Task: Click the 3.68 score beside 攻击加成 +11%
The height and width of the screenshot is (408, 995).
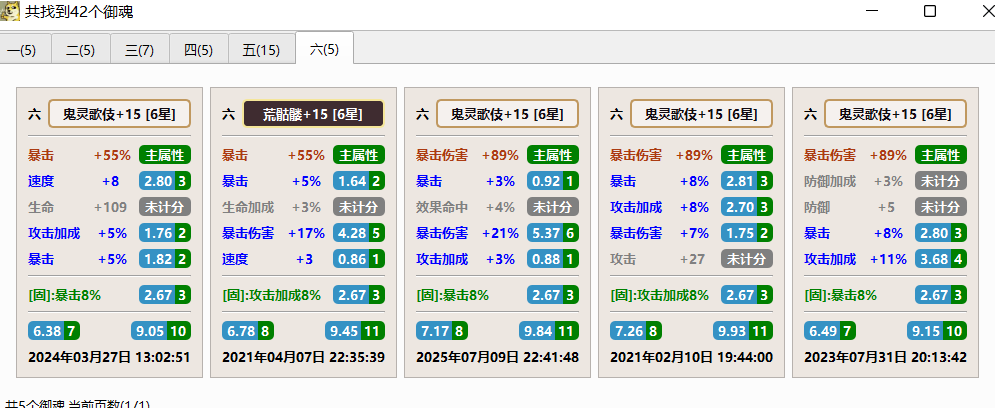Action: (x=940, y=259)
